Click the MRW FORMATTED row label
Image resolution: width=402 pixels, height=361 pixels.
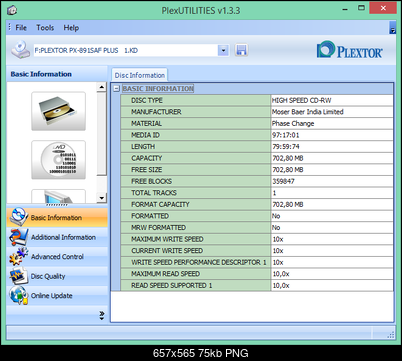coord(158,228)
